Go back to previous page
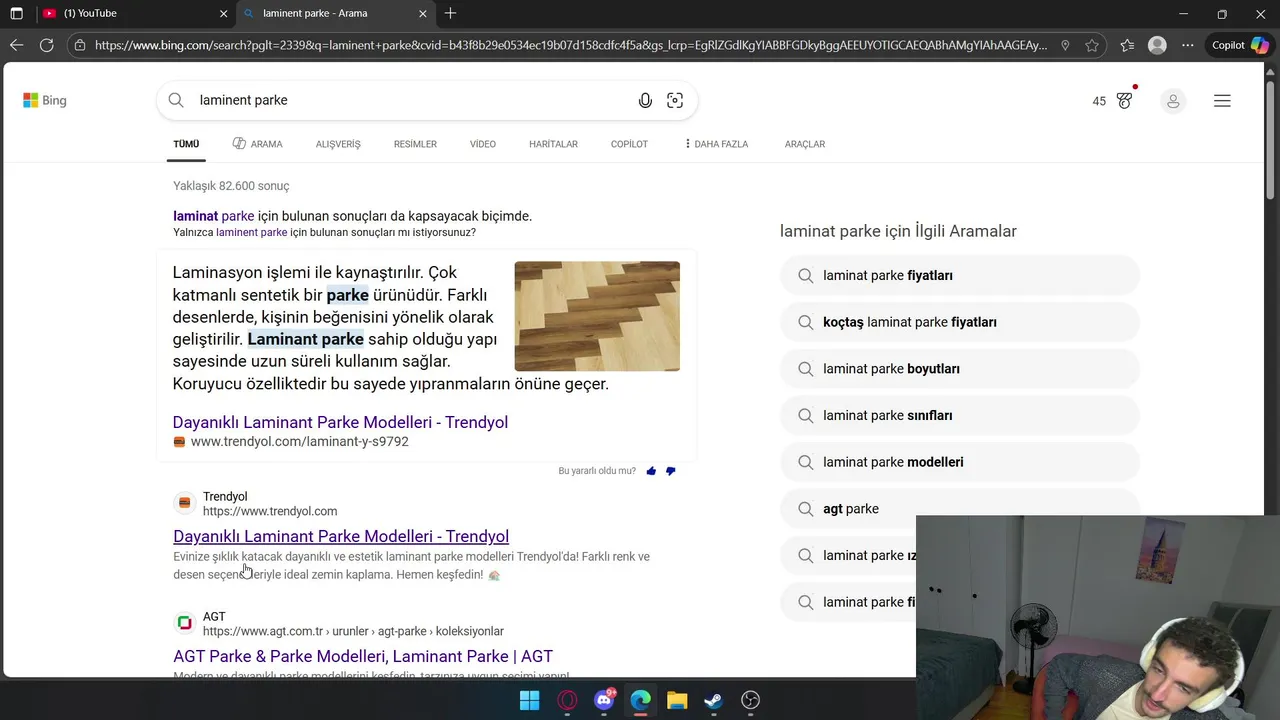This screenshot has width=1280, height=720. click(x=16, y=45)
